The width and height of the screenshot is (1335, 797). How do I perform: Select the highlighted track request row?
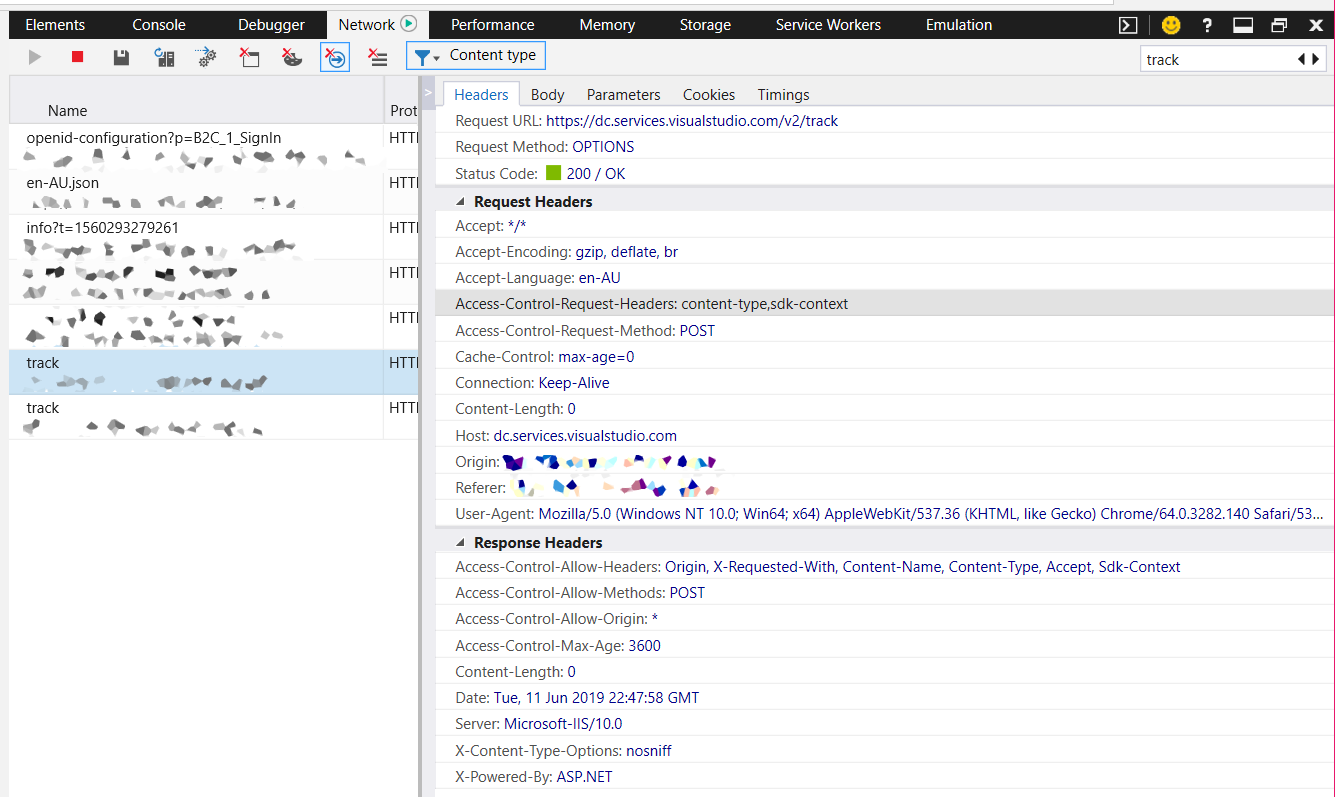(x=150, y=372)
